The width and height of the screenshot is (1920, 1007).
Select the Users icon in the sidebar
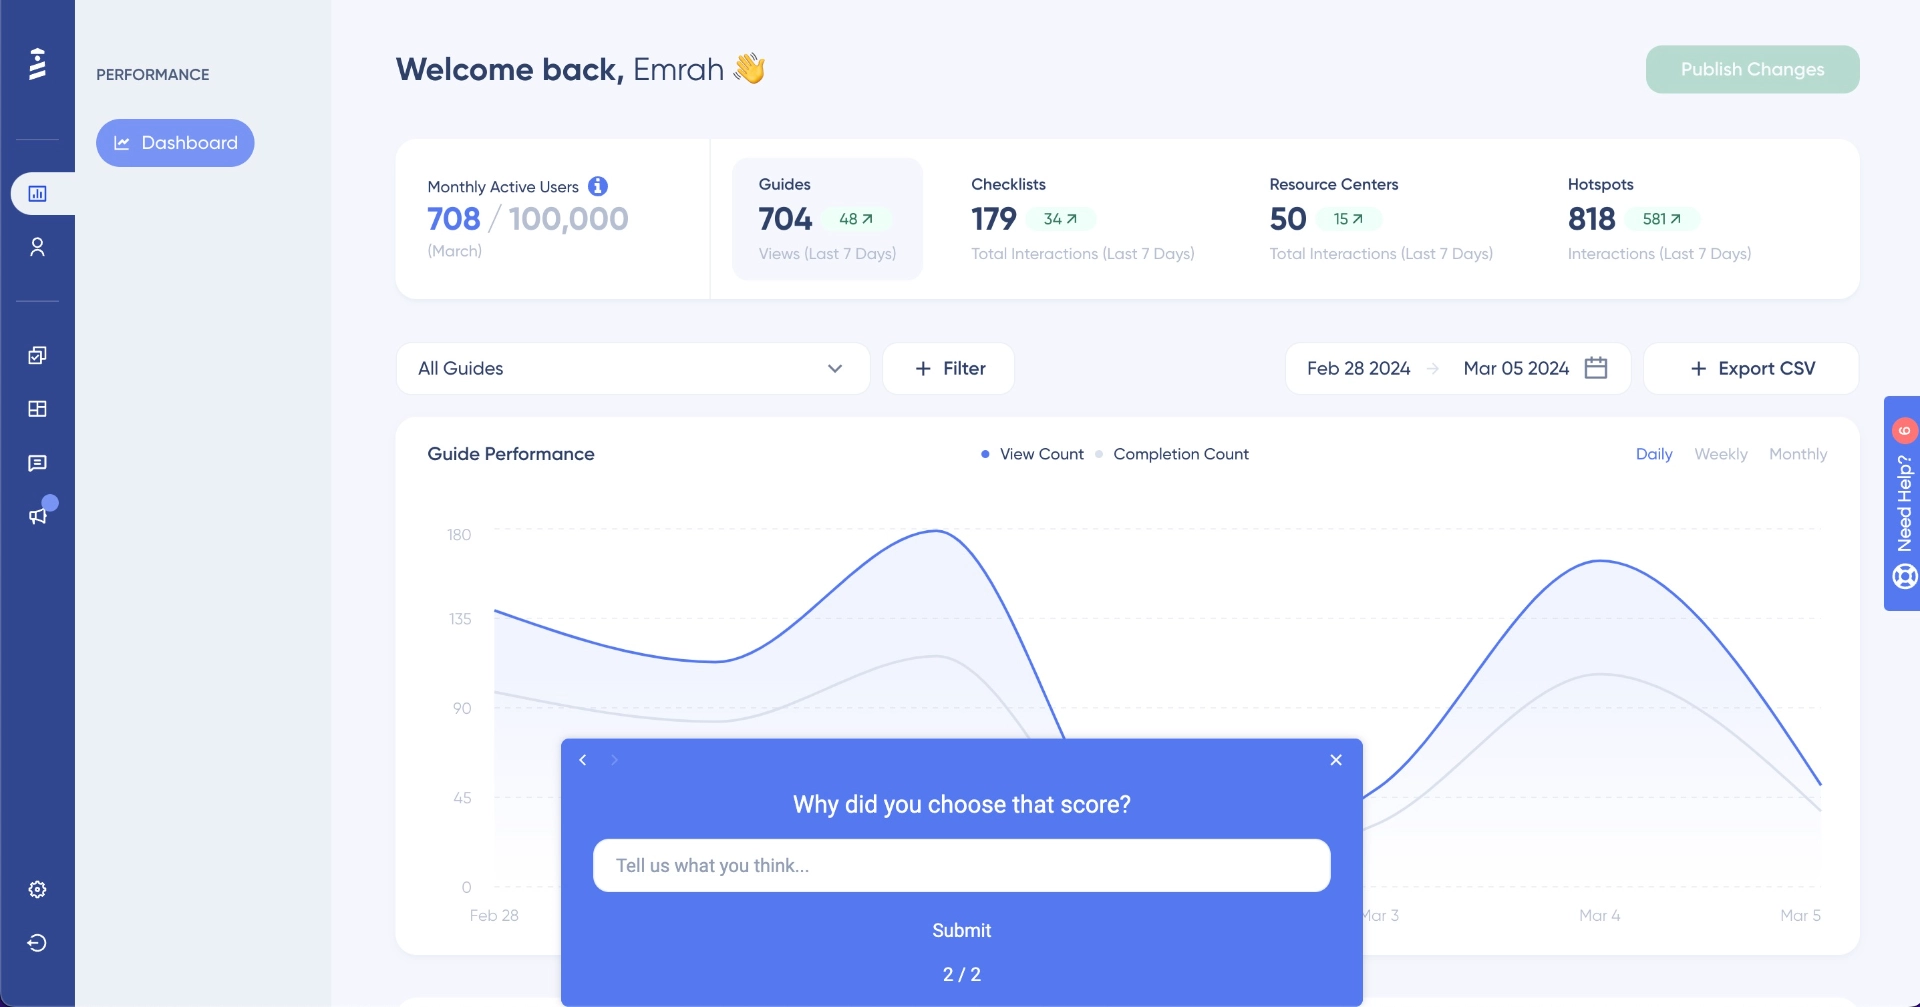click(x=38, y=246)
